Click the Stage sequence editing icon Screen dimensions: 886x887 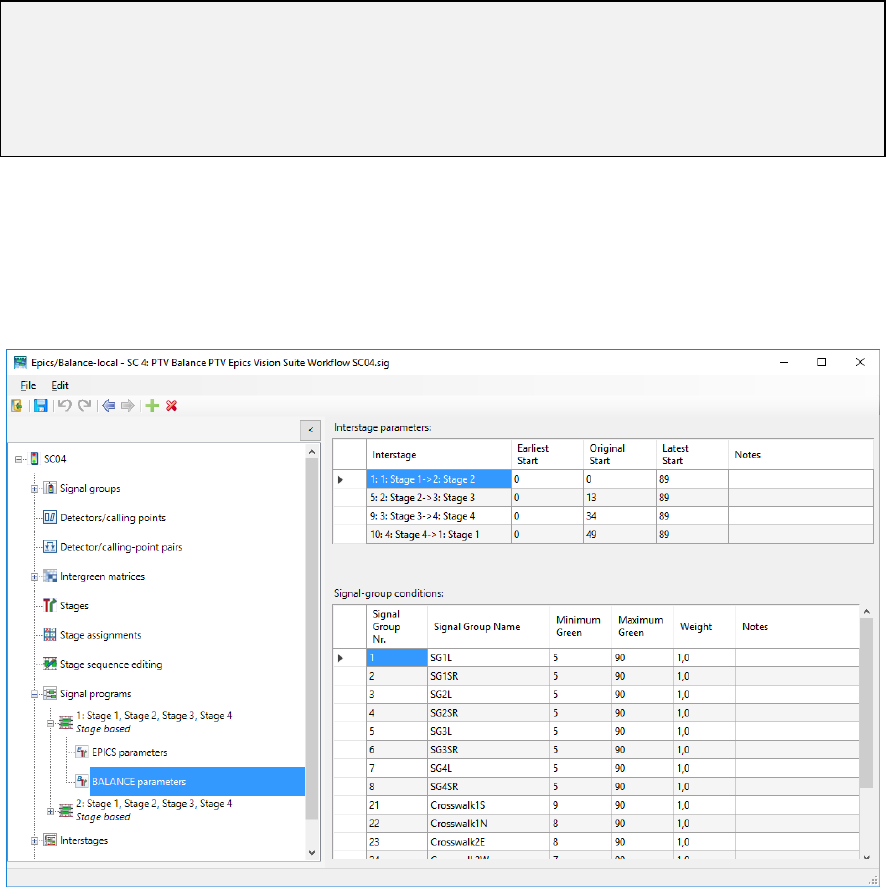click(x=51, y=664)
